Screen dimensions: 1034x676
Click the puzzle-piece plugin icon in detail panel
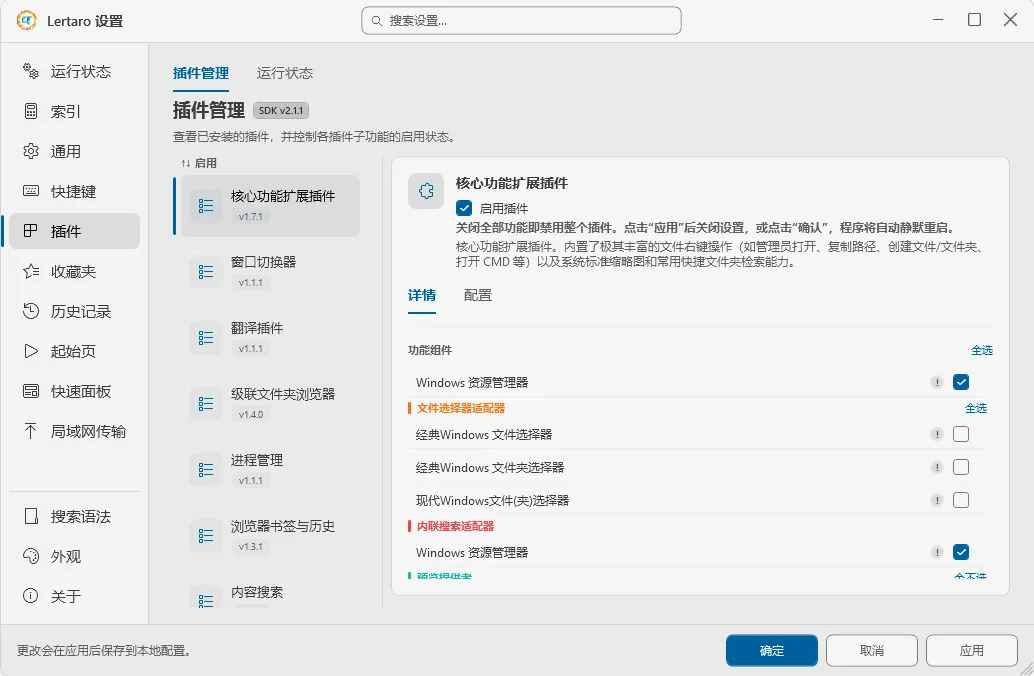426,191
